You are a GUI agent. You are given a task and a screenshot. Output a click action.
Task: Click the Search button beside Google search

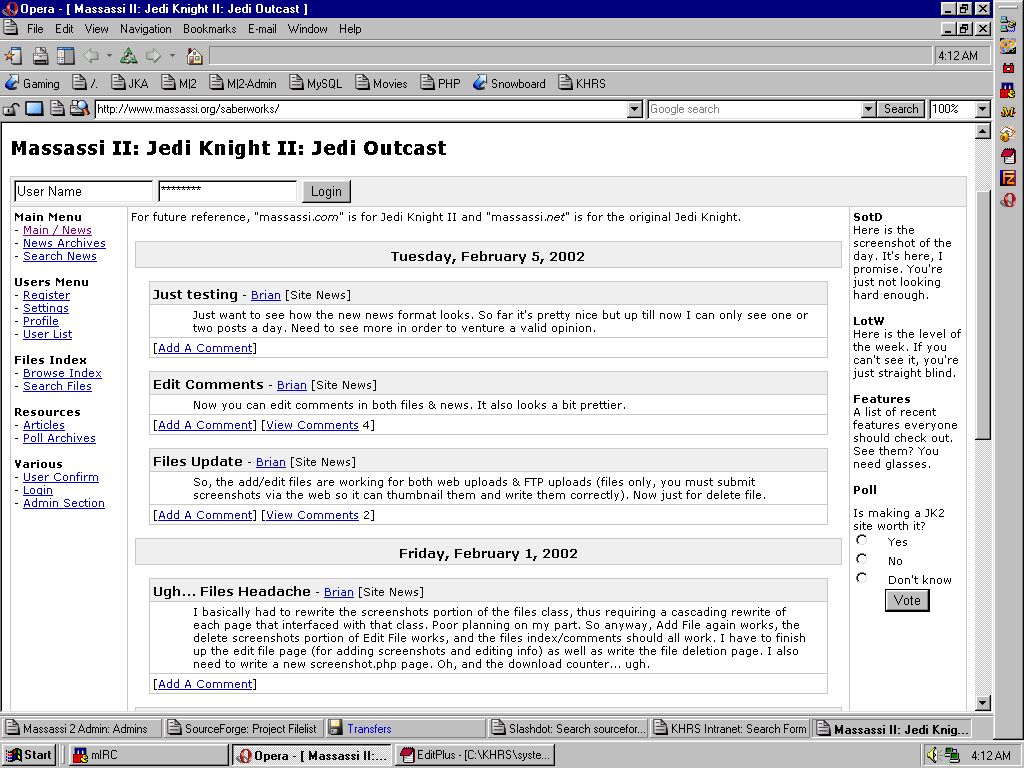coord(901,109)
